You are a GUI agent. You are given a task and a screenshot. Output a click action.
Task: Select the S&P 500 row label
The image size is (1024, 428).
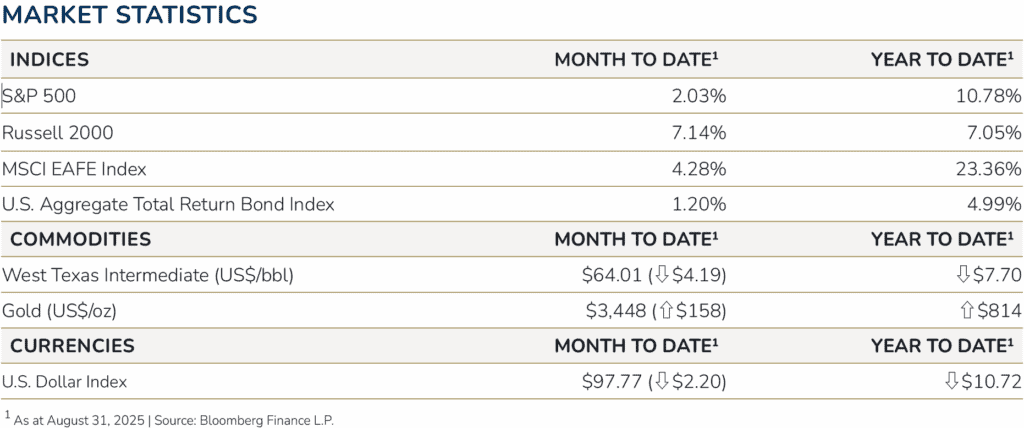[39, 97]
